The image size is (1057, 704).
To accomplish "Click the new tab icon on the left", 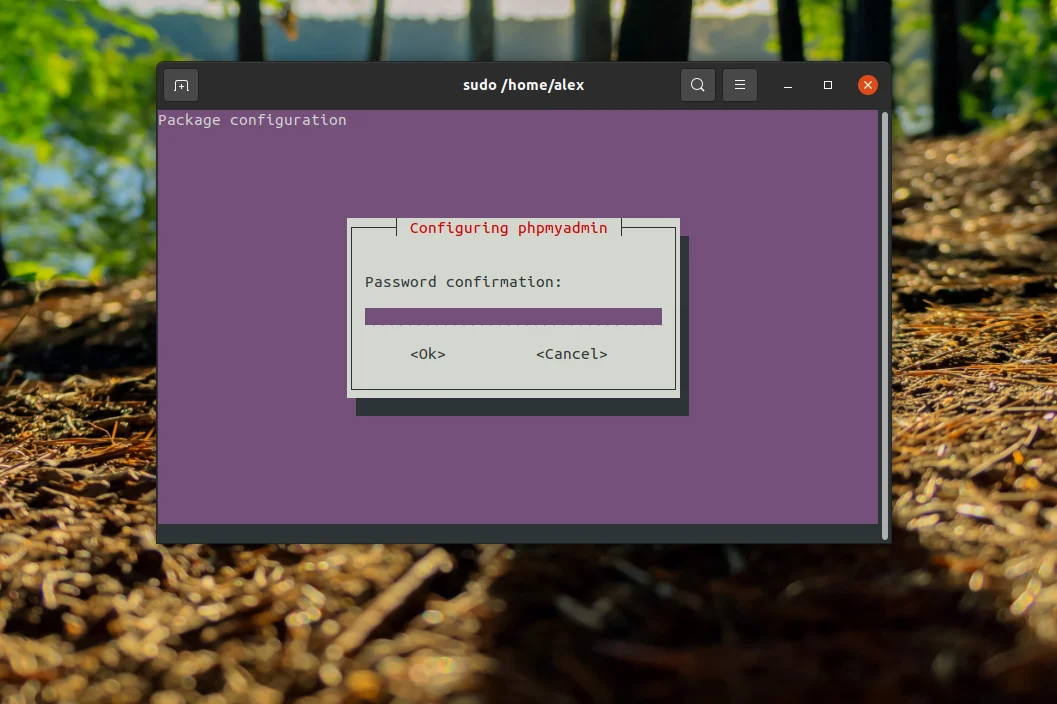I will click(x=180, y=85).
